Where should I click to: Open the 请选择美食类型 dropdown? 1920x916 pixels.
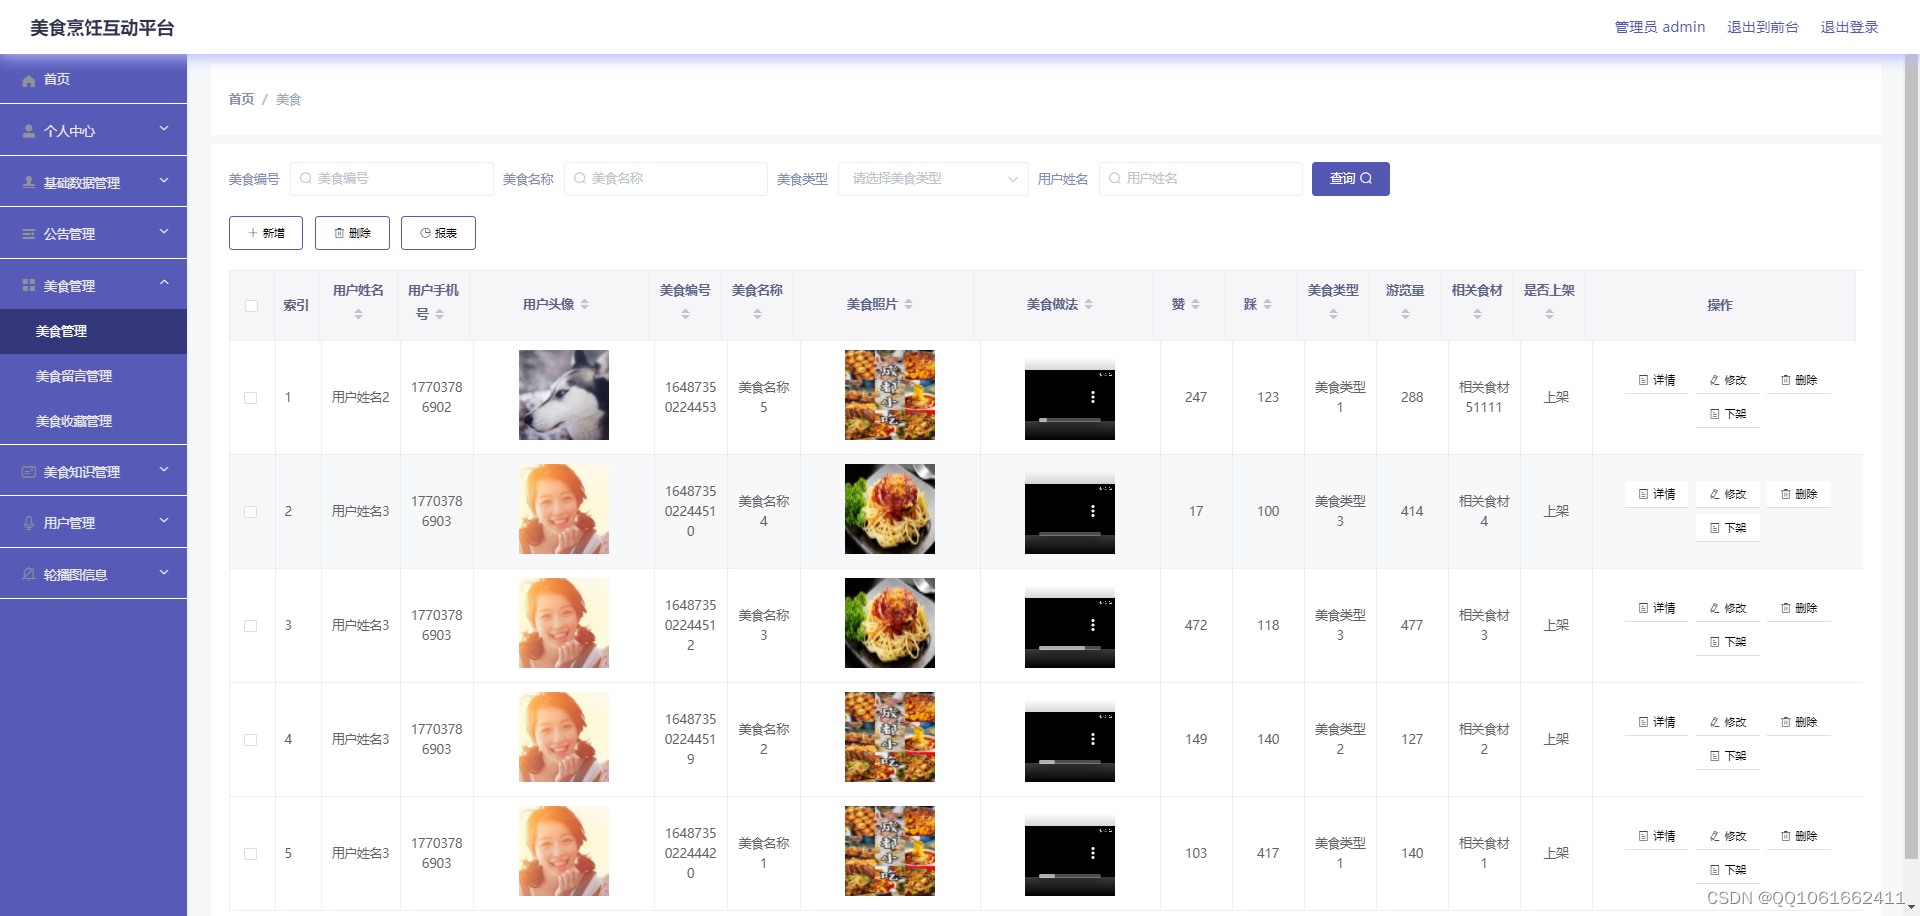click(930, 179)
